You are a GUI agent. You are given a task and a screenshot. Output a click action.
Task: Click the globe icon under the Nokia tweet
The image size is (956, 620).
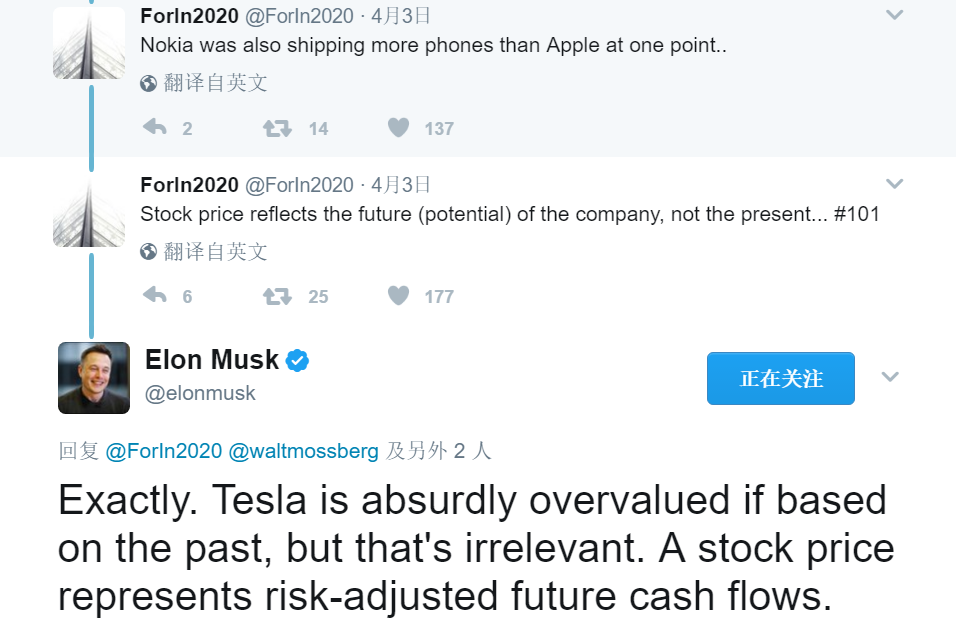tap(148, 83)
